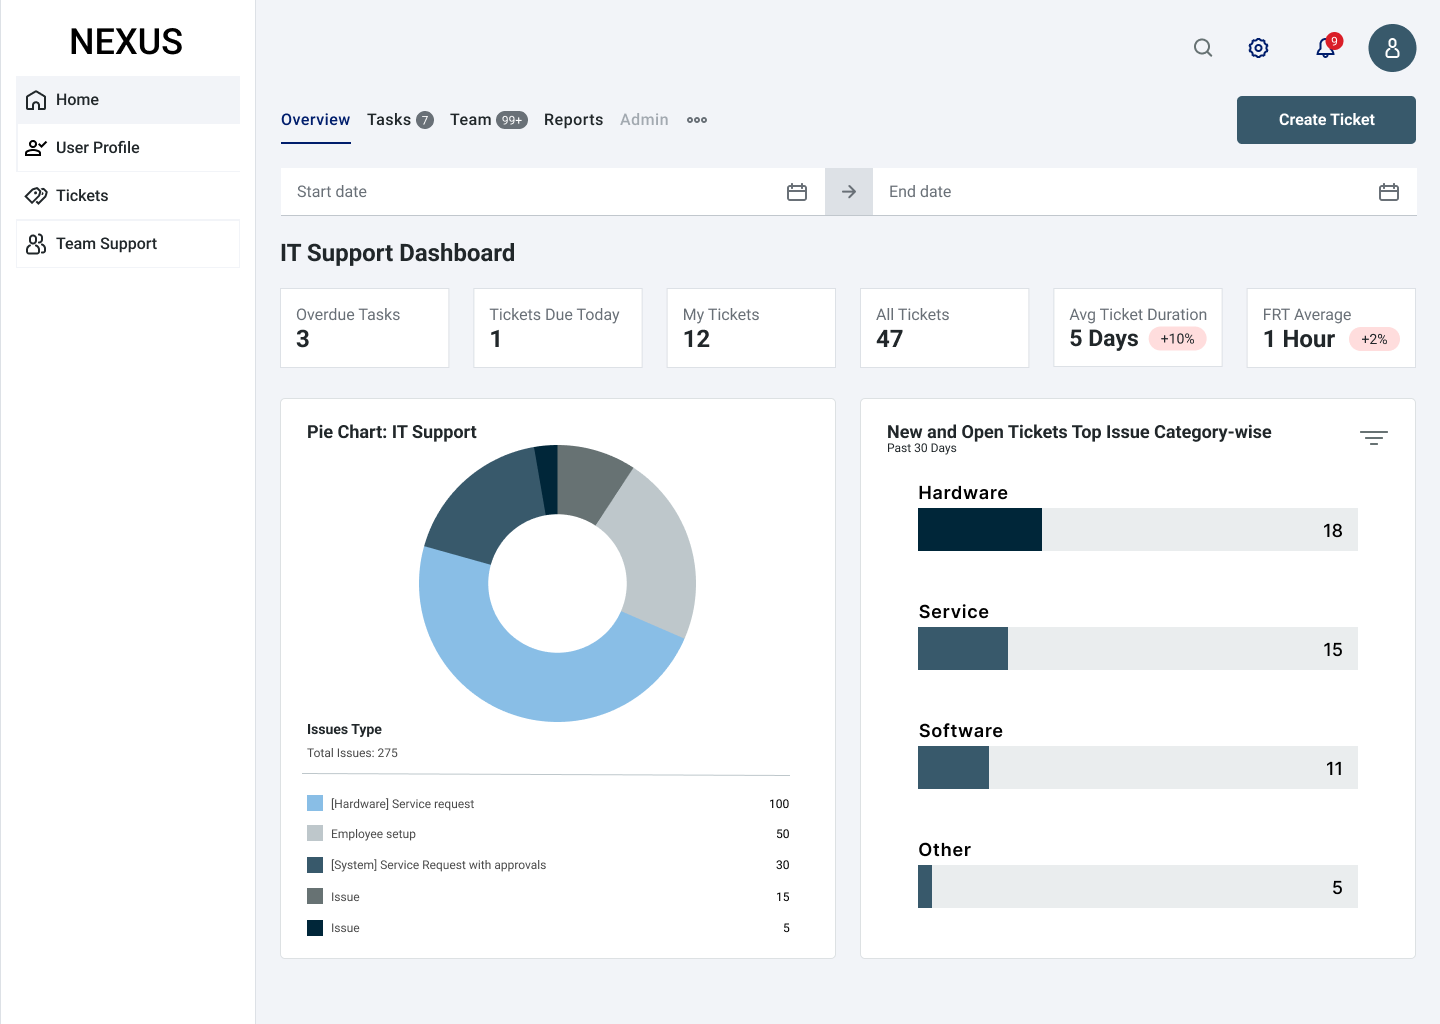Viewport: 1440px width, 1024px height.
Task: Switch to the Overview tab
Action: [x=316, y=120]
